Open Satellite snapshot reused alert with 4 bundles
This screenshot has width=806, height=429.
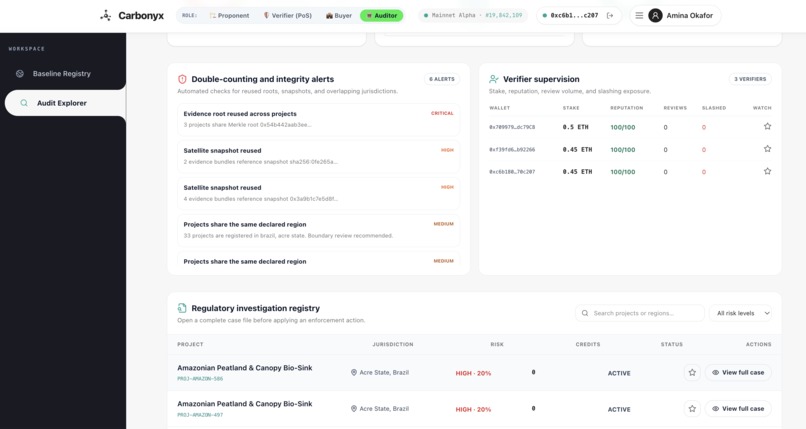click(318, 193)
